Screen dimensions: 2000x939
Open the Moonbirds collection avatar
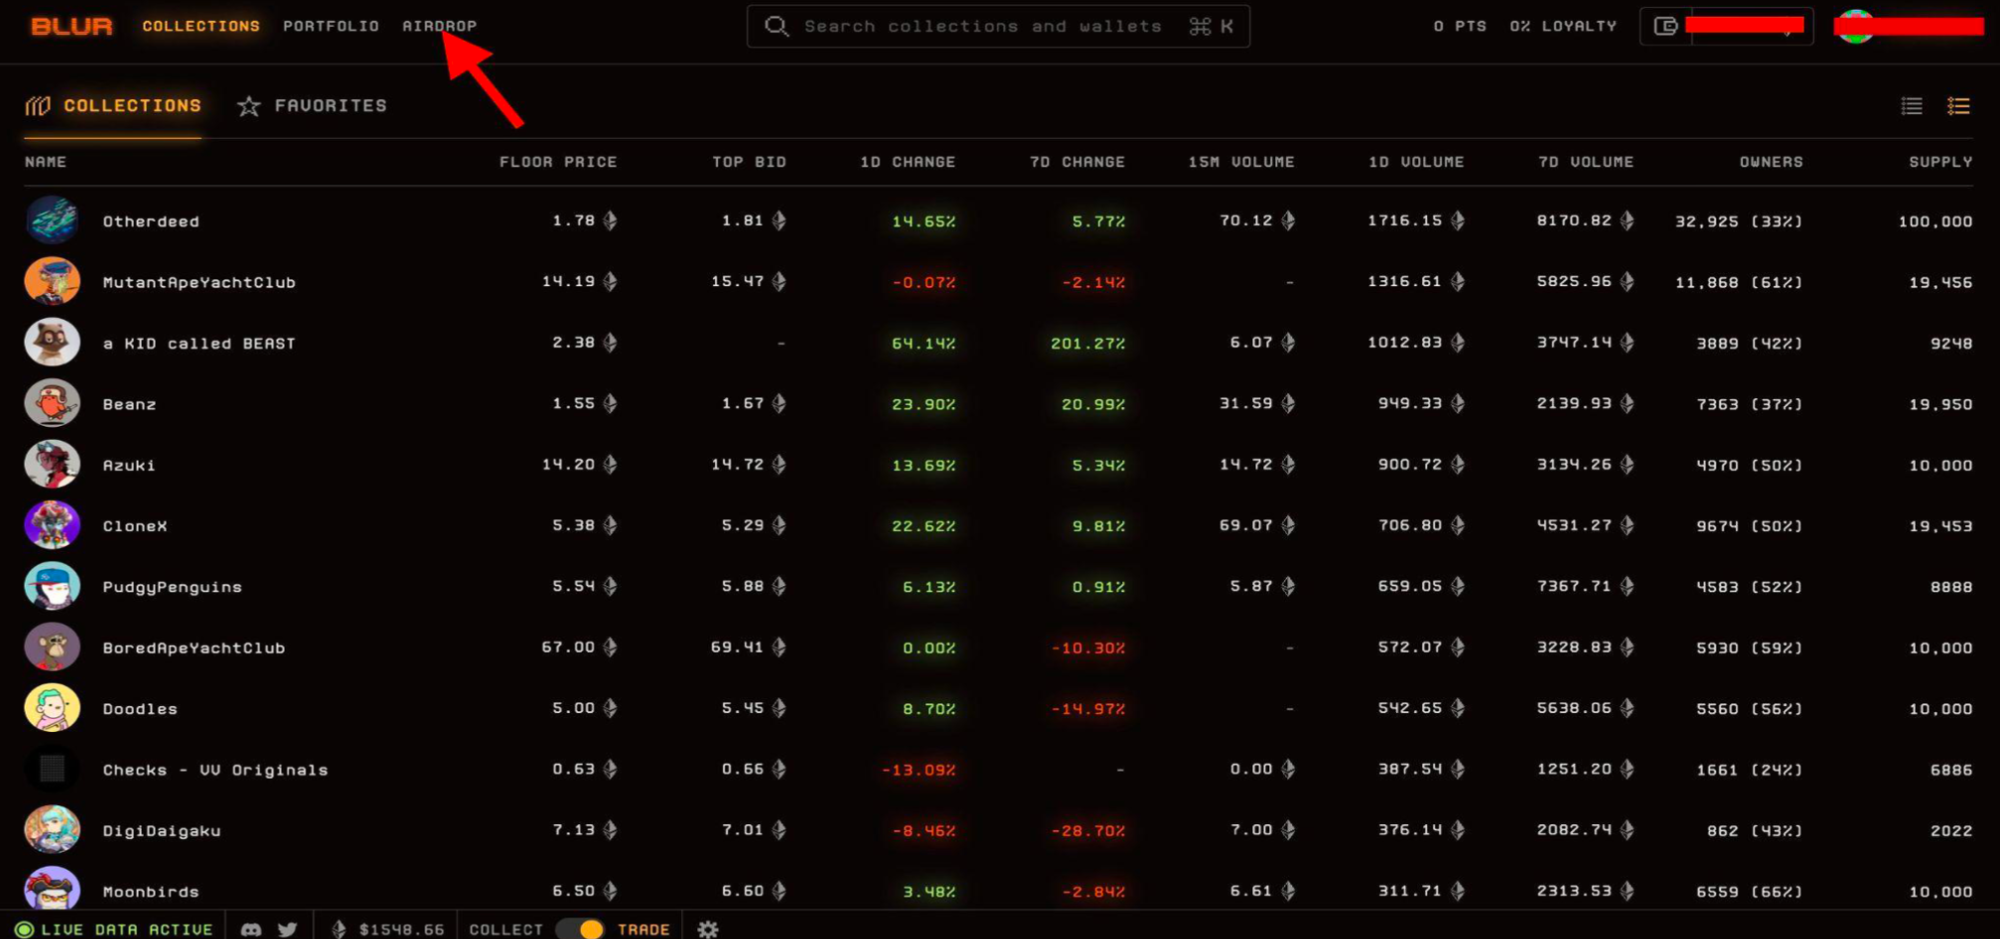point(52,890)
